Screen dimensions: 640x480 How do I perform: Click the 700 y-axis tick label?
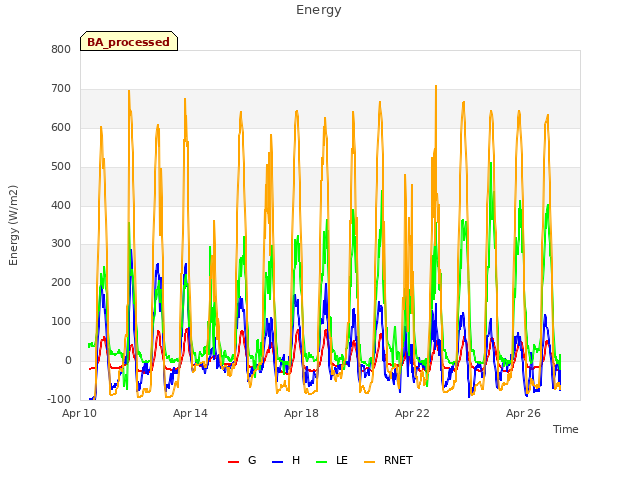pos(61,89)
